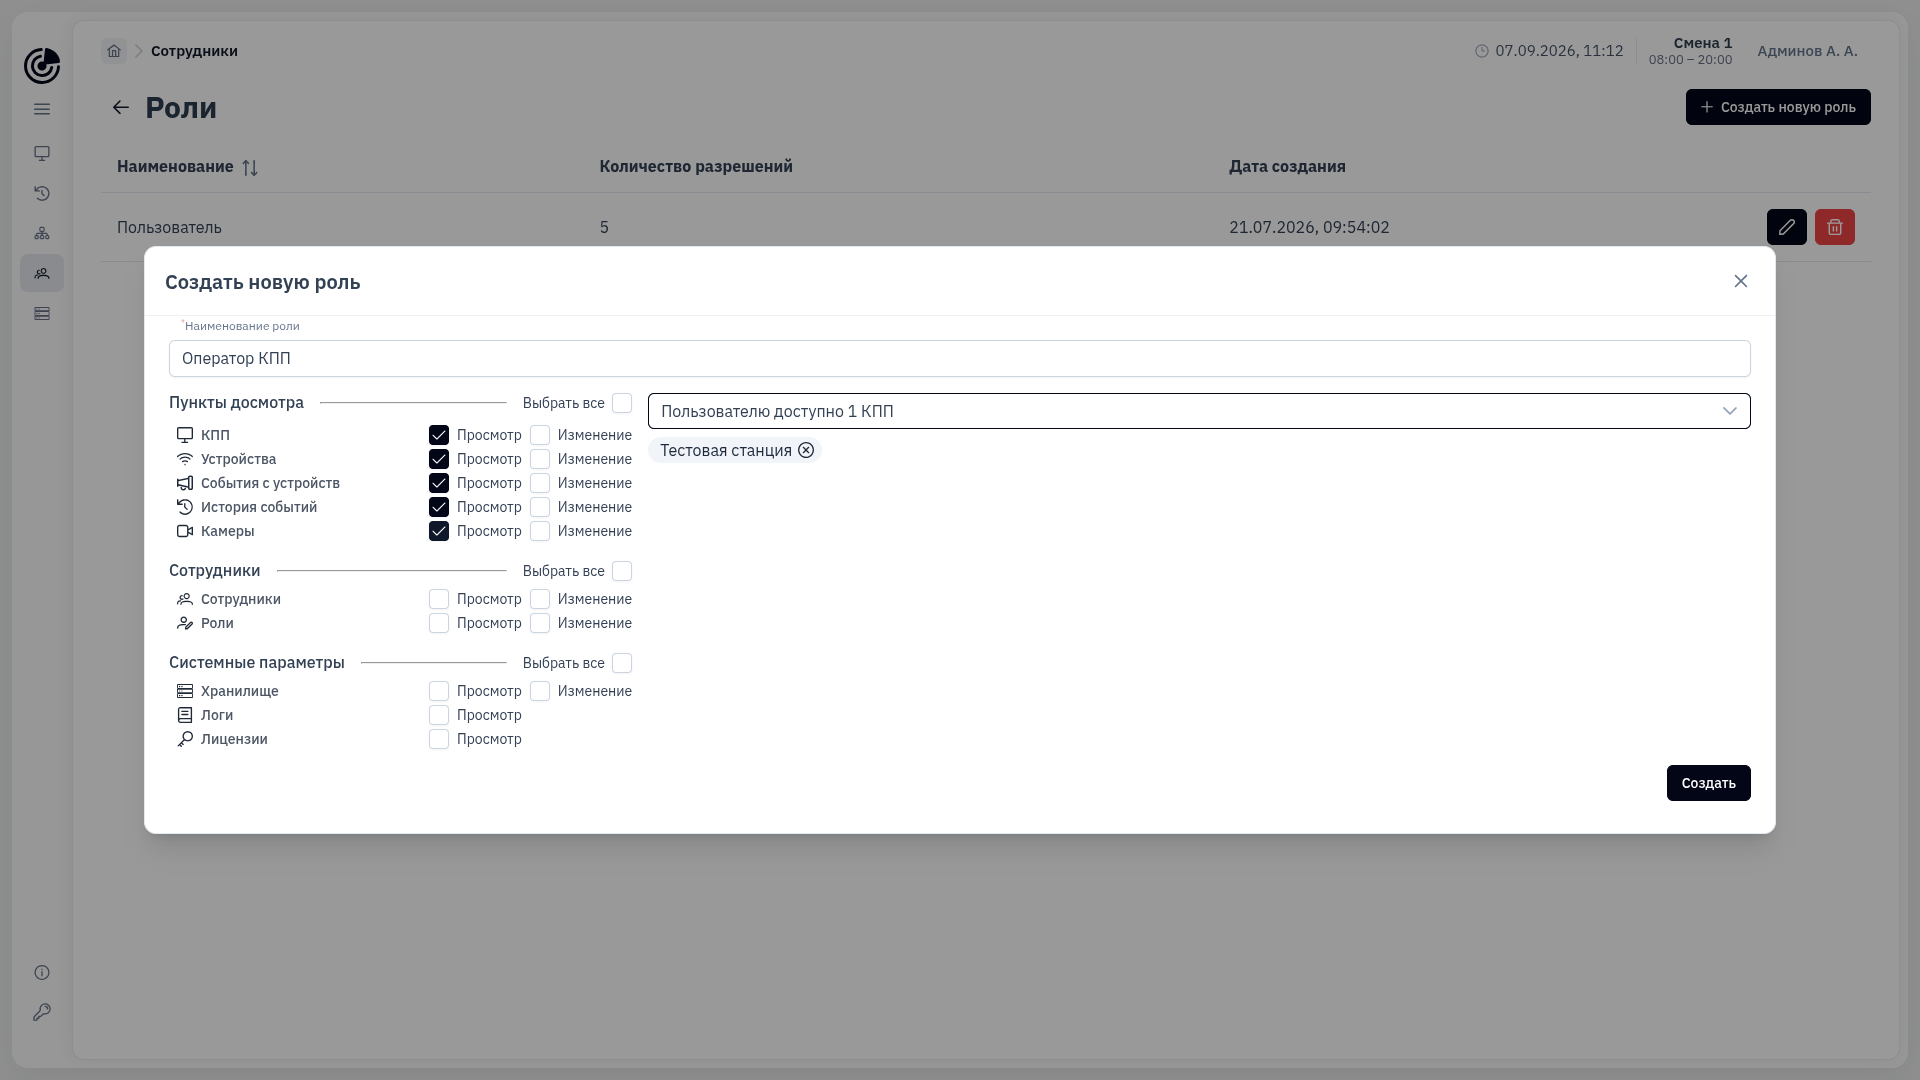Image resolution: width=1920 pixels, height=1080 pixels.
Task: Open the employees icon in sidebar
Action: 42,273
